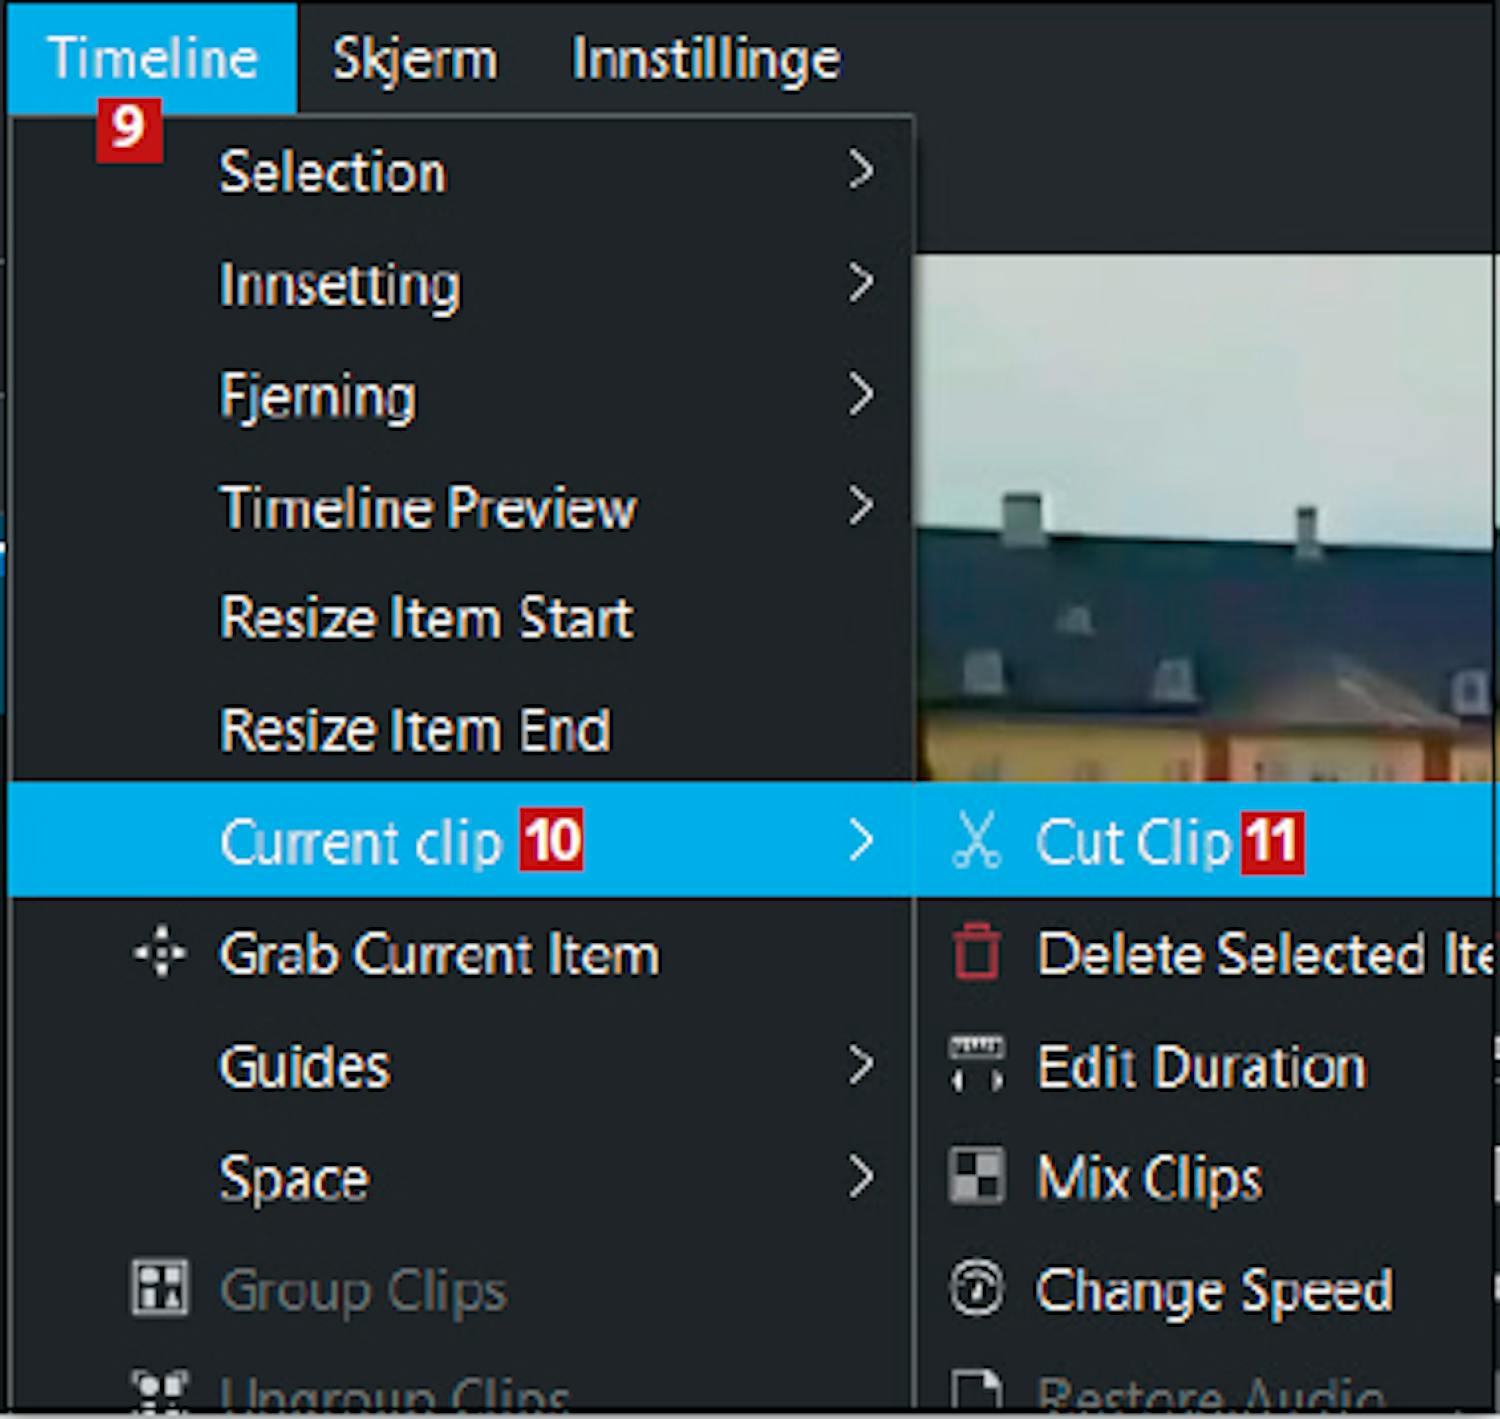This screenshot has height=1419, width=1500.
Task: Open the Guides submenu
Action: point(305,1066)
